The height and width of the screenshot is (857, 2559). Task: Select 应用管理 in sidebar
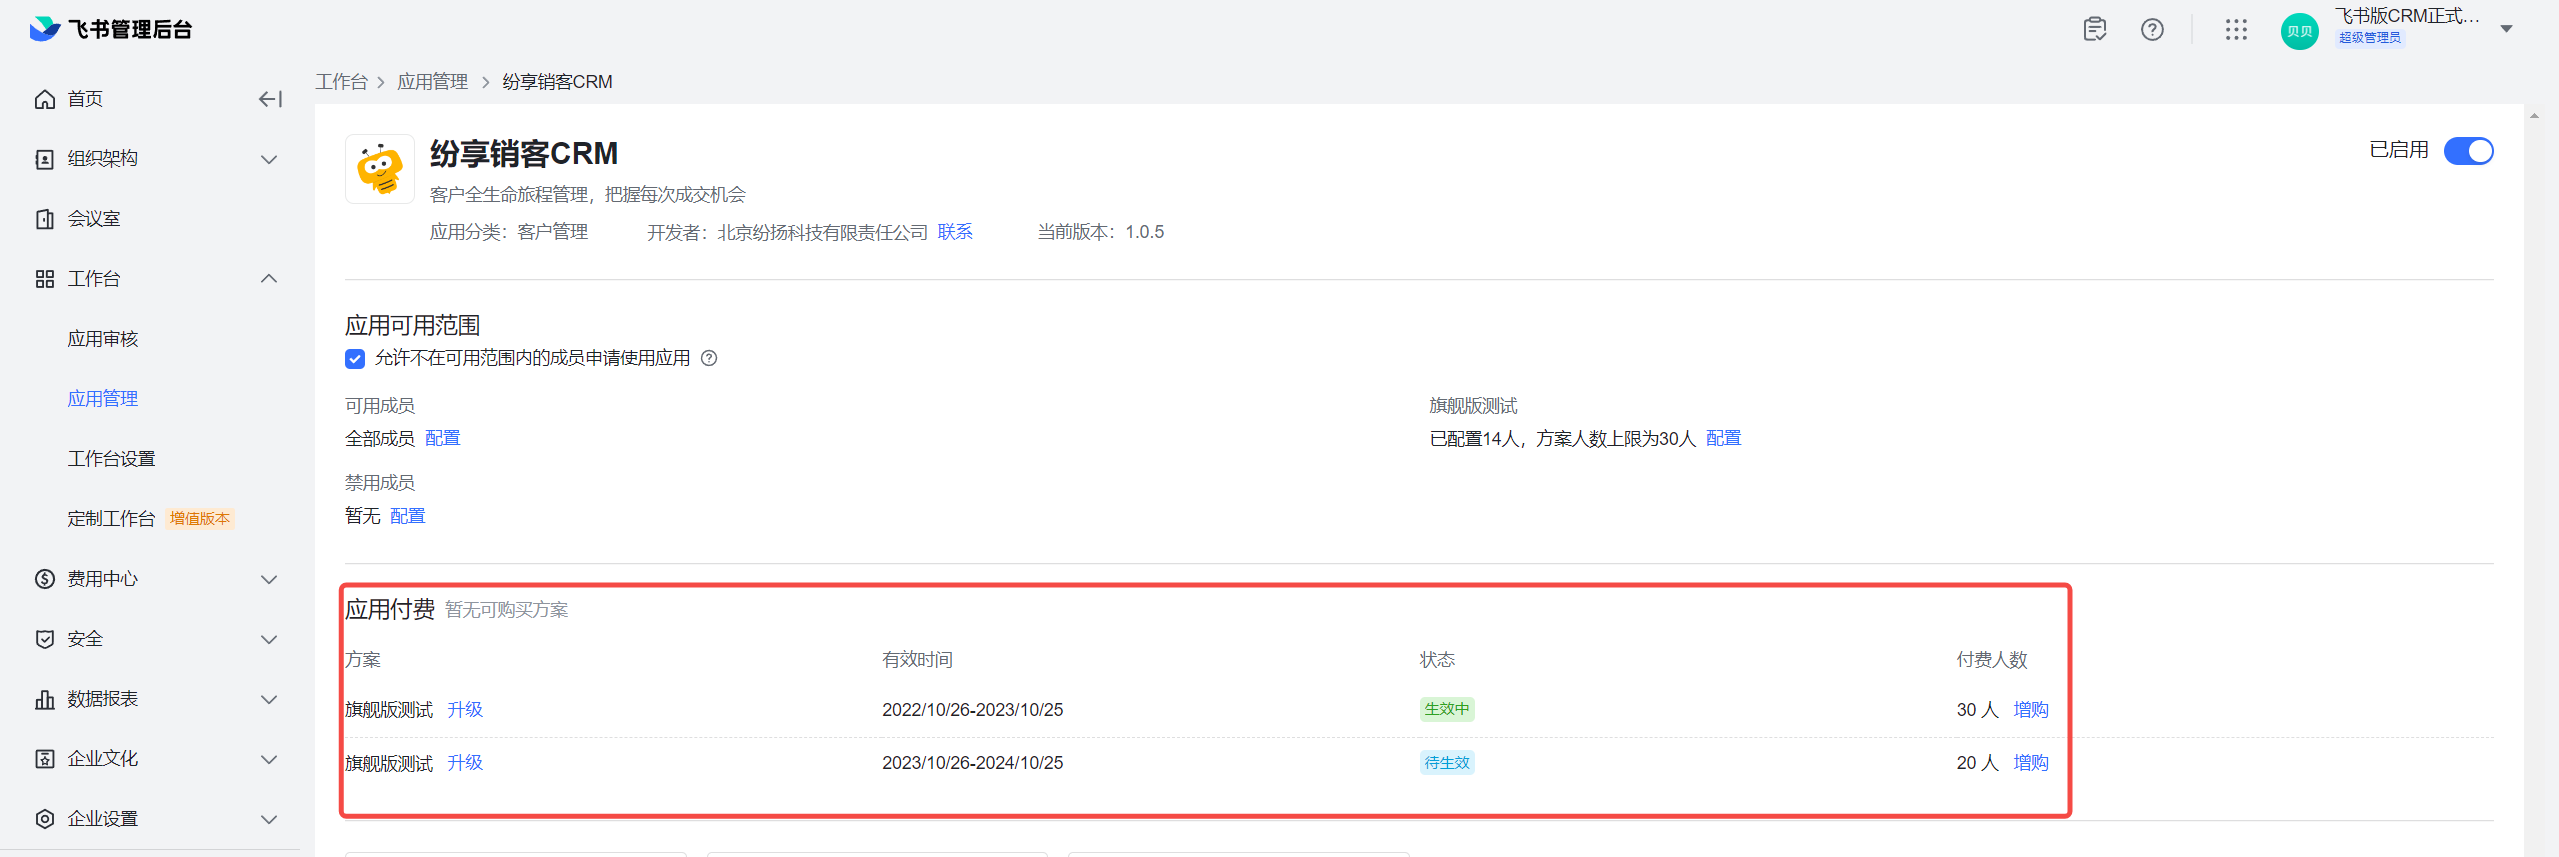pyautogui.click(x=103, y=399)
